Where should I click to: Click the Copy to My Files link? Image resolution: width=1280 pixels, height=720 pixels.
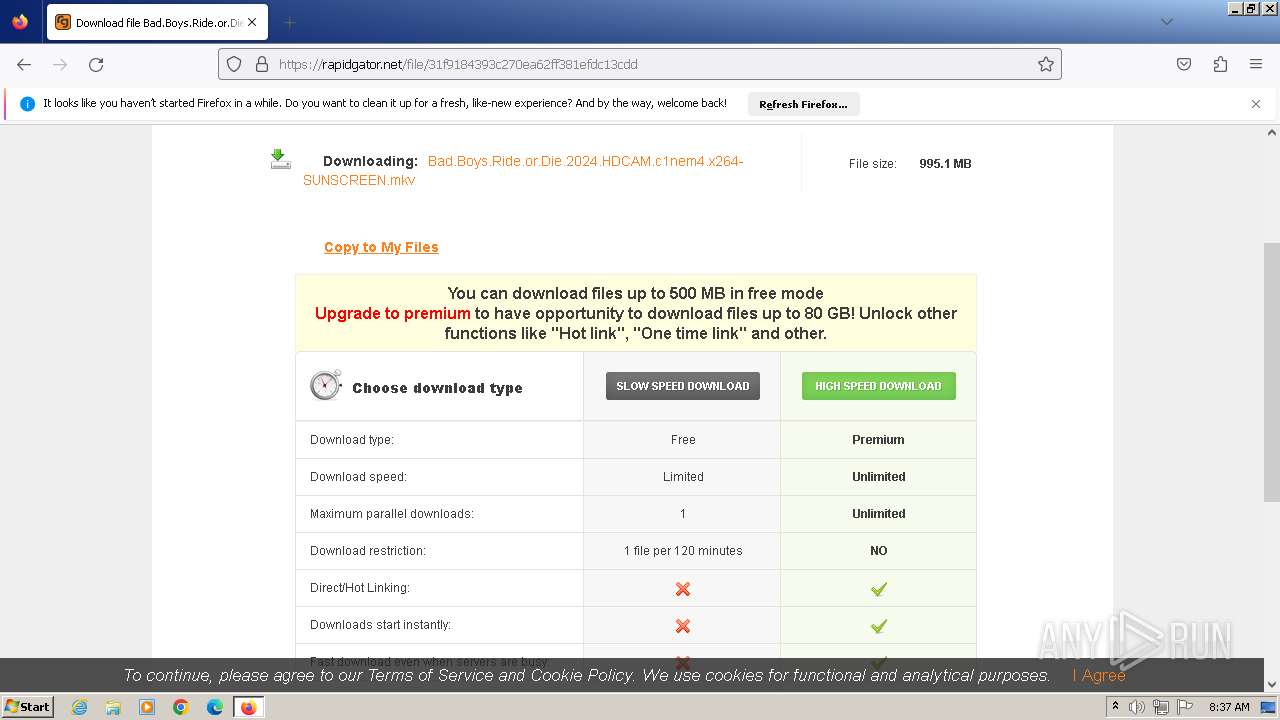point(381,247)
